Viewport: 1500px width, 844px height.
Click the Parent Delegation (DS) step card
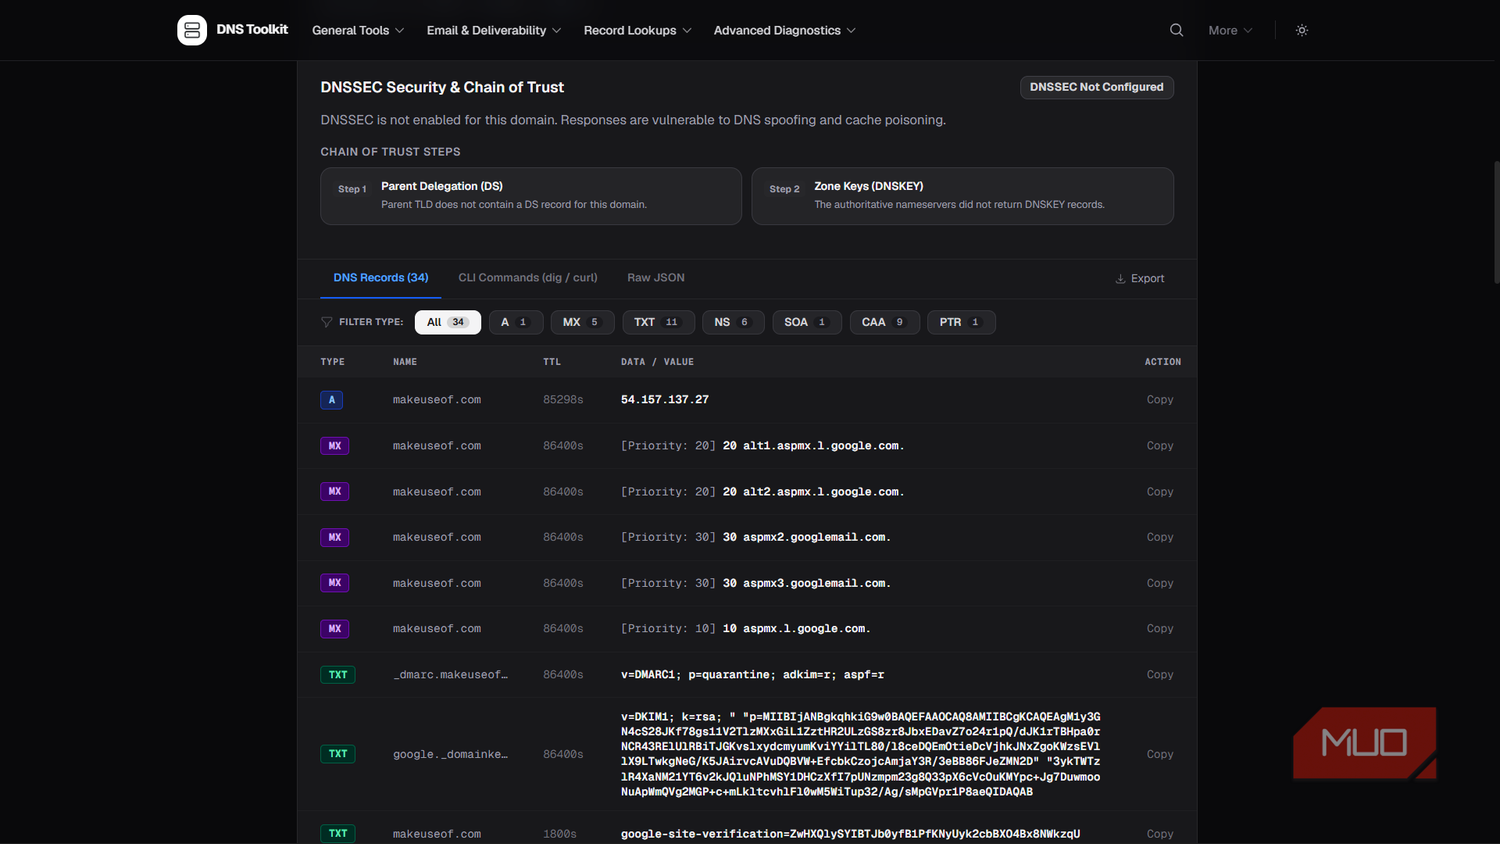click(531, 196)
